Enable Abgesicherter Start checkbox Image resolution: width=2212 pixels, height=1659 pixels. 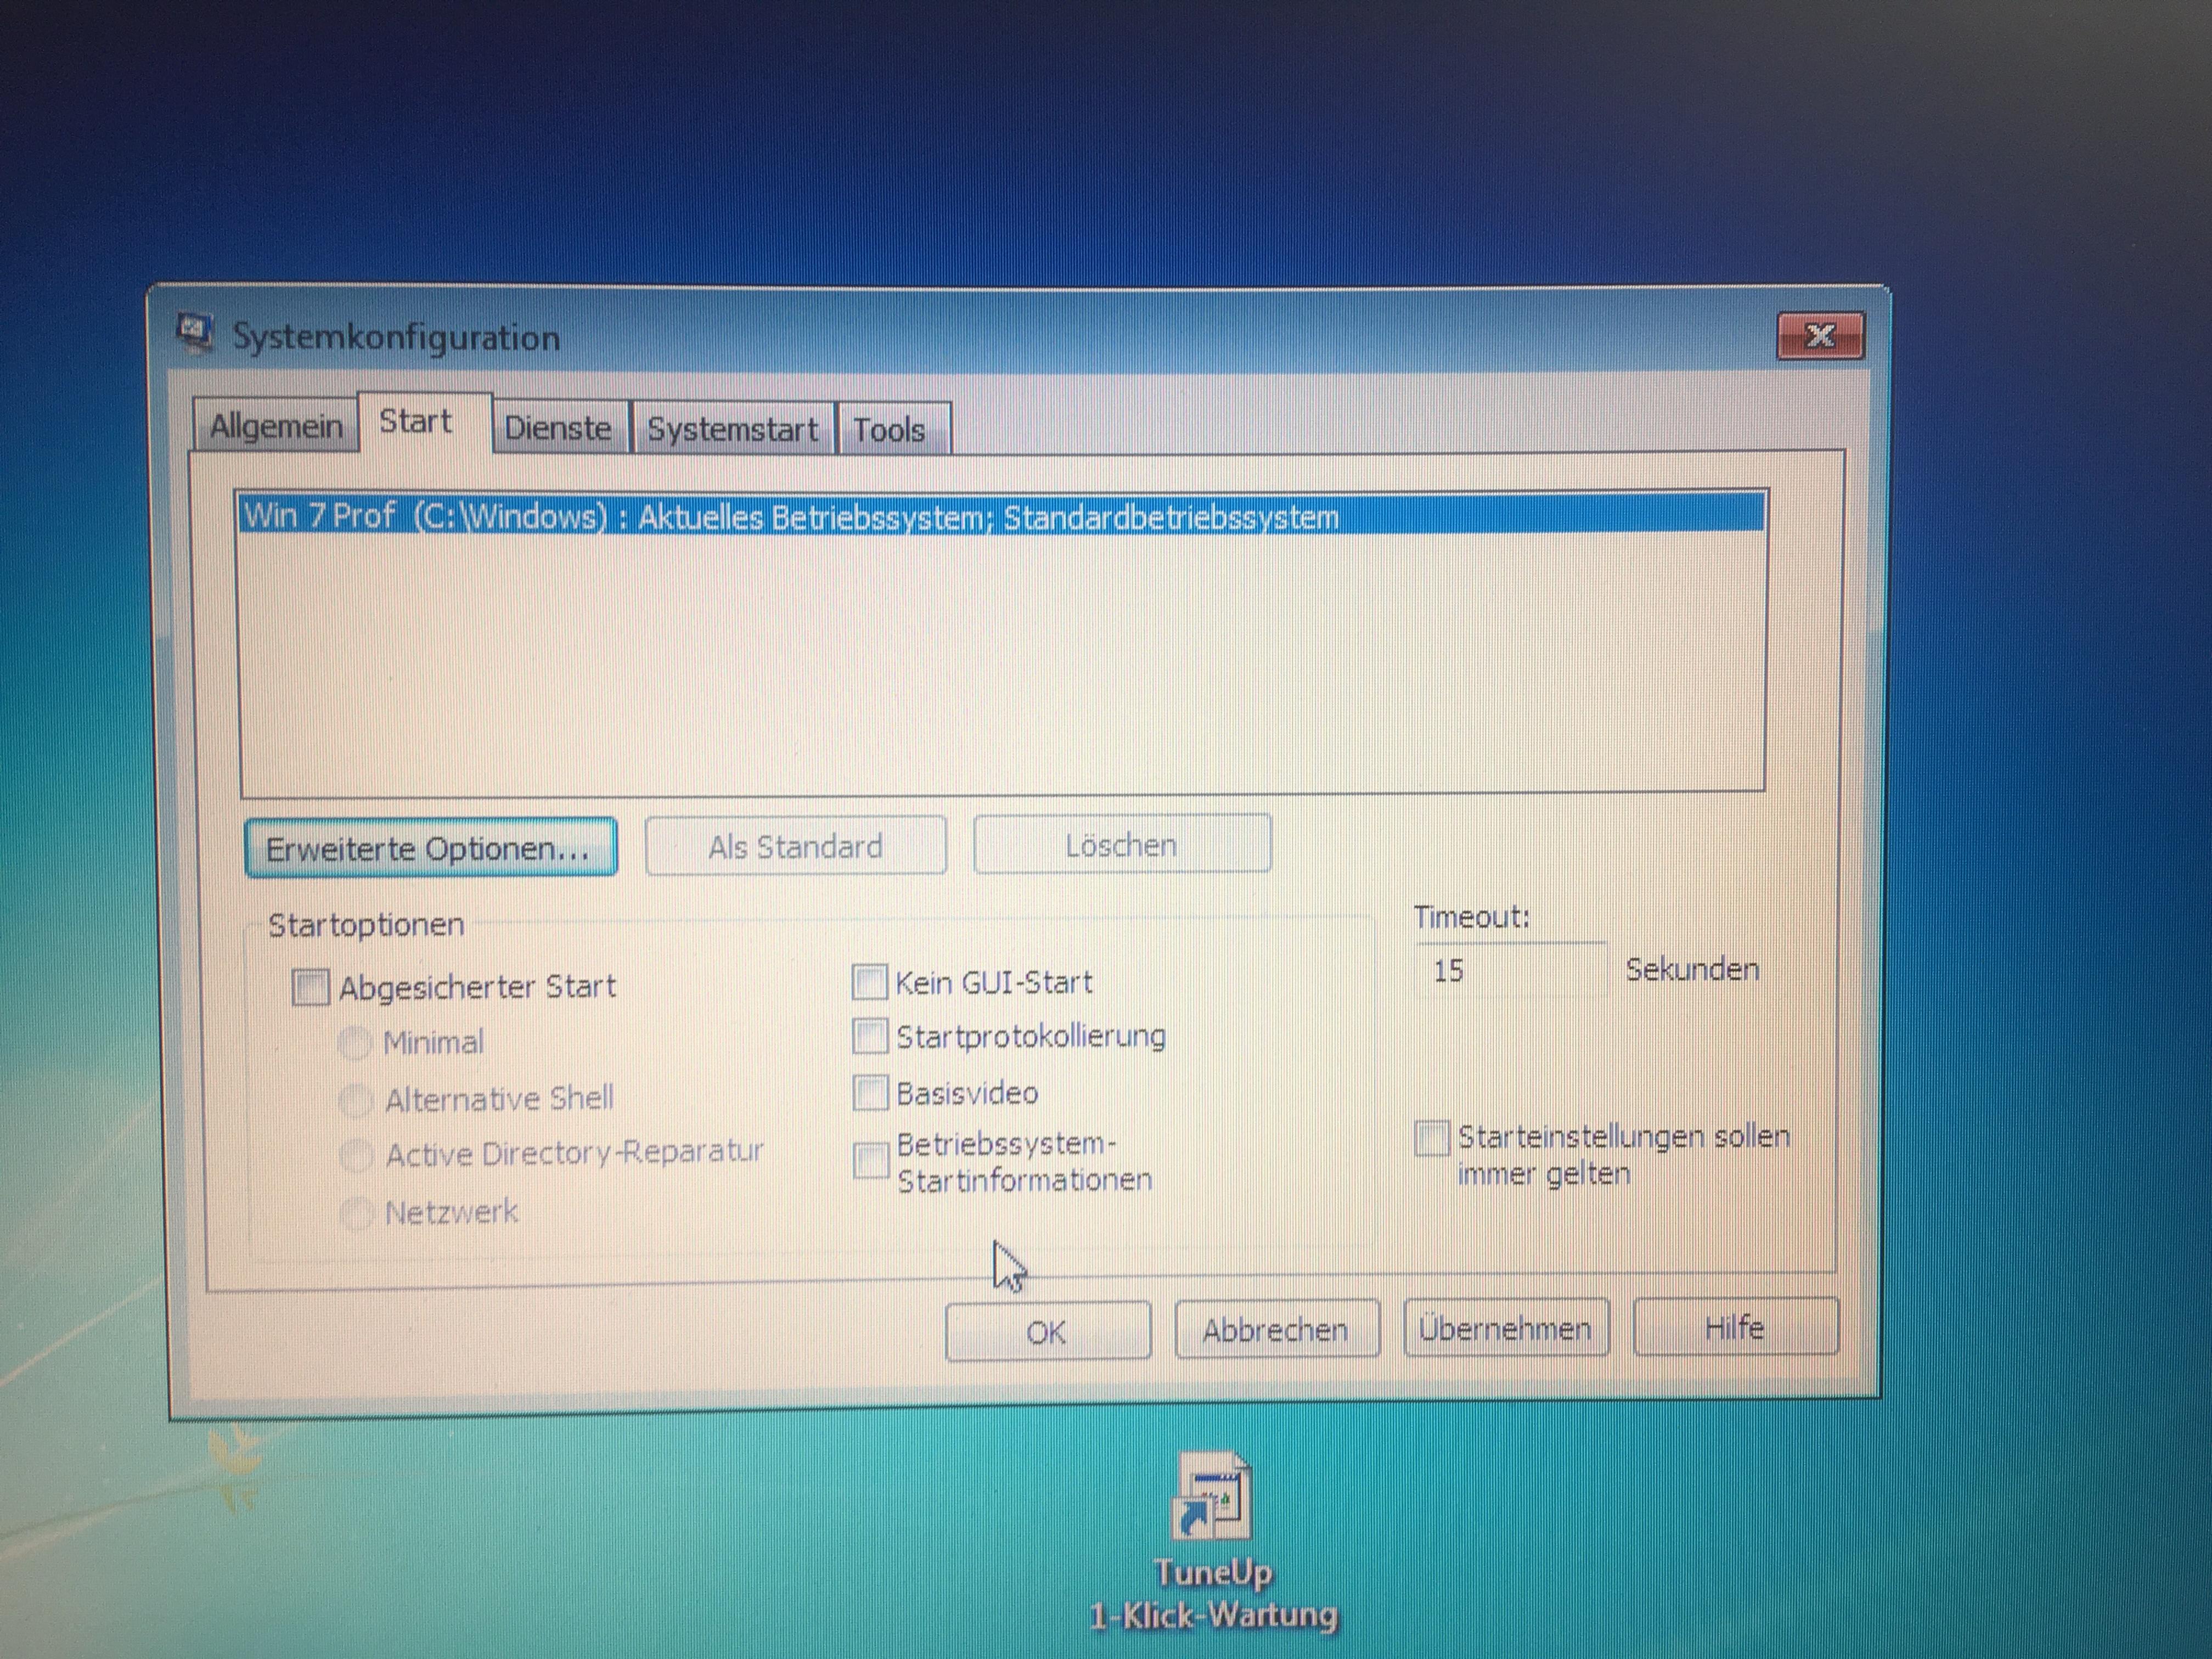pos(310,987)
